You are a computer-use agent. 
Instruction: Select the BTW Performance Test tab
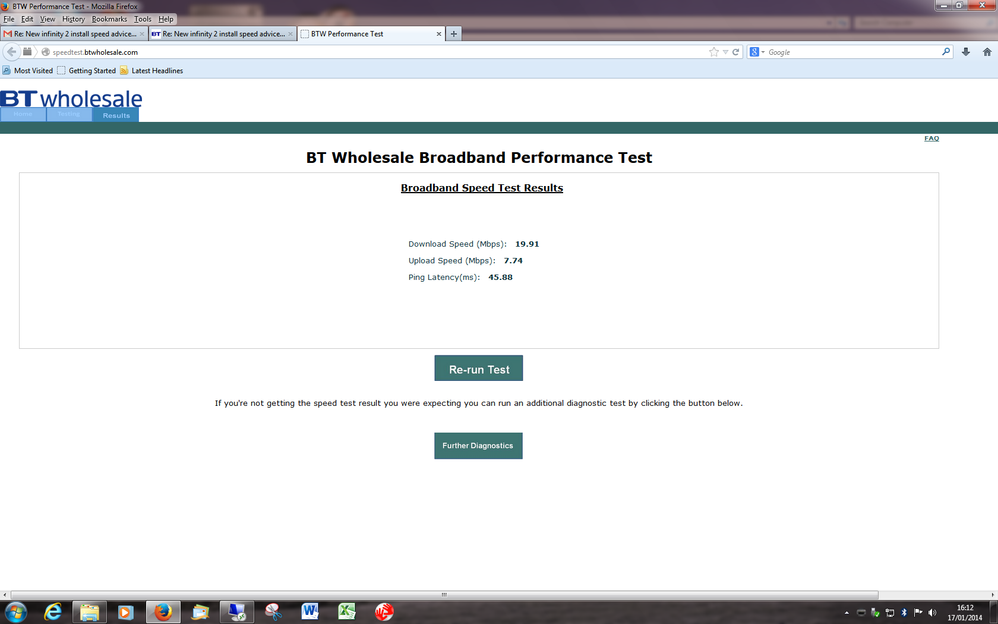coord(371,34)
